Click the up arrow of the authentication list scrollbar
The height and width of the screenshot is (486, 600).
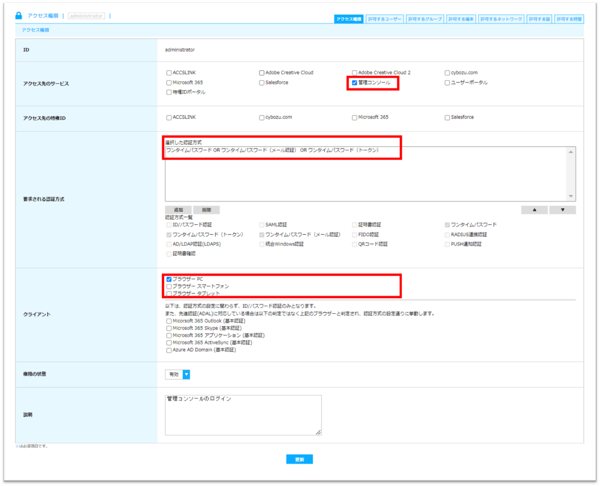(571, 152)
